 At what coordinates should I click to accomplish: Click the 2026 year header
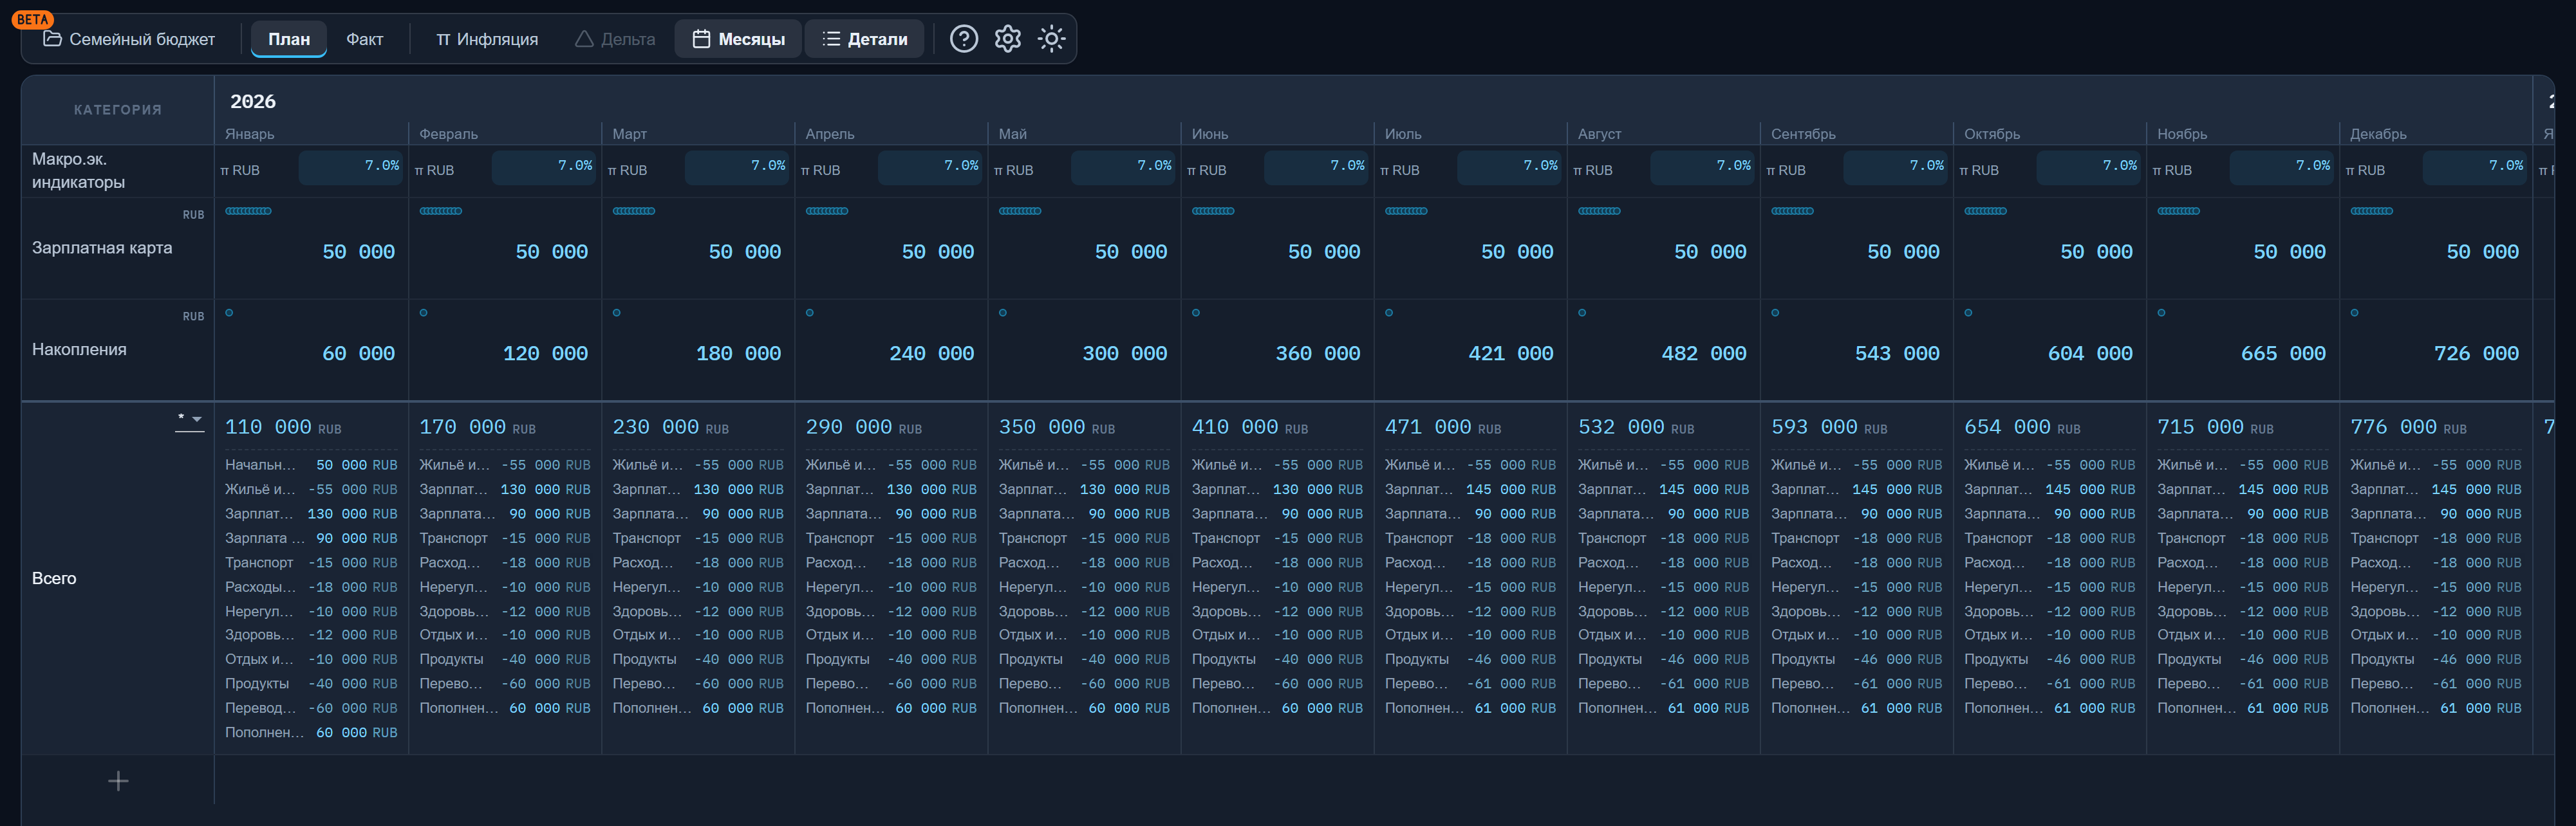(x=253, y=101)
